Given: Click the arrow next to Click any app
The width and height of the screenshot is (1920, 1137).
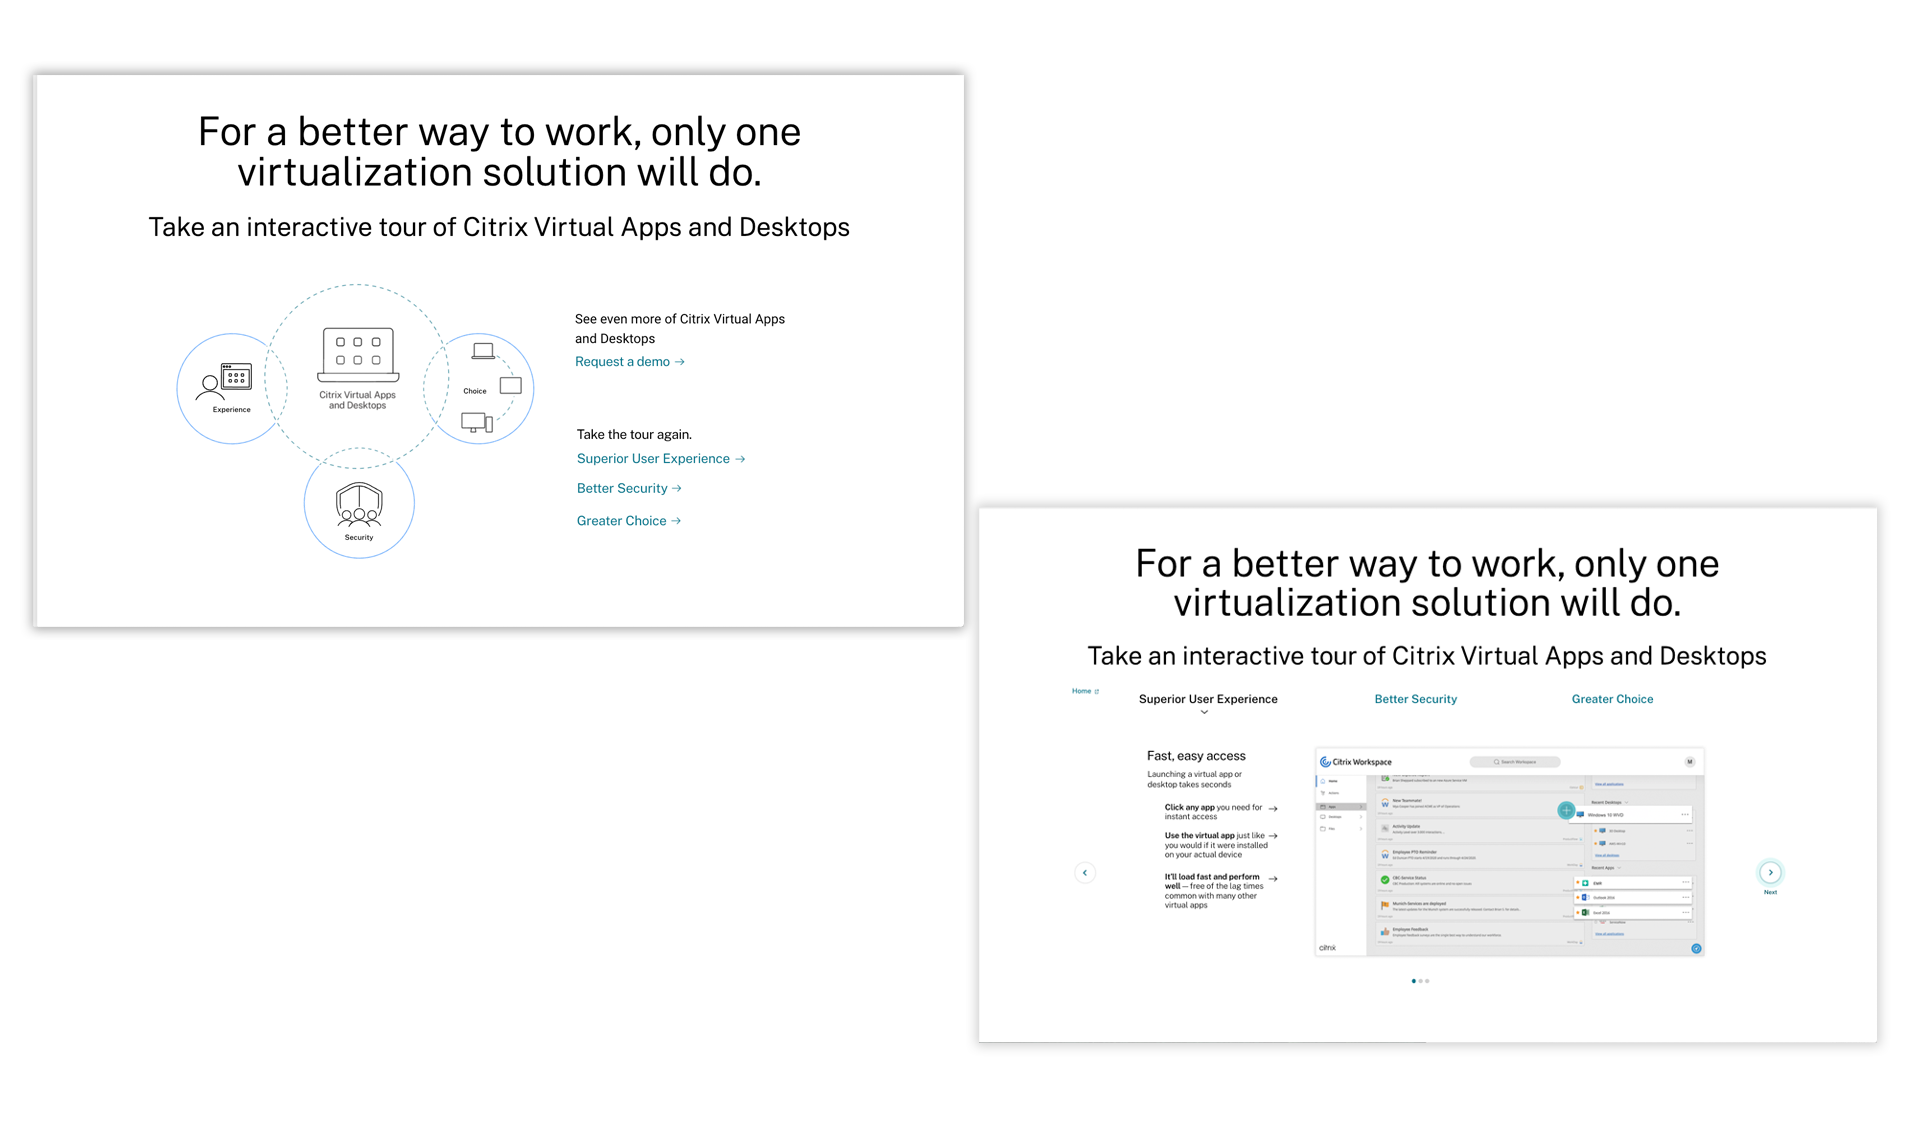Looking at the screenshot, I should (x=1273, y=808).
